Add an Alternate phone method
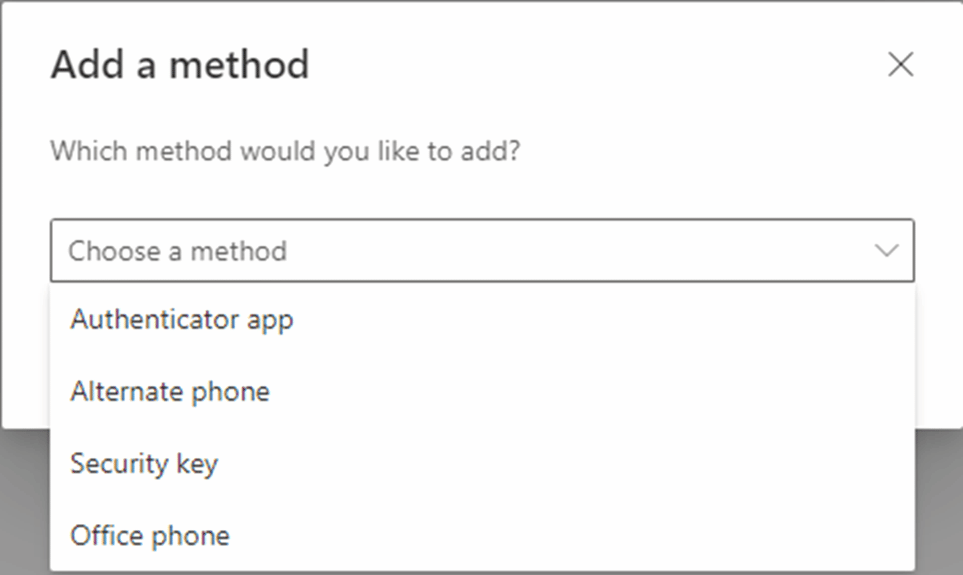 pos(170,391)
